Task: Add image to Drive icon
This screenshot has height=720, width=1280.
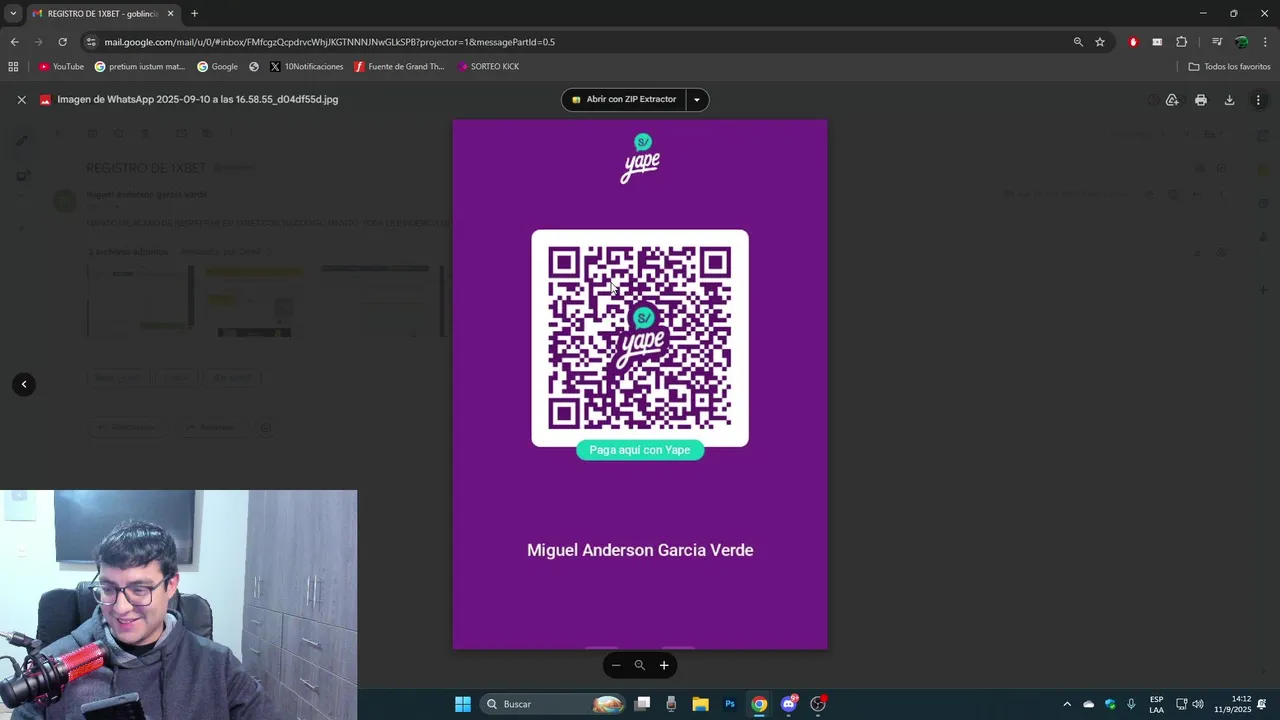Action: [1172, 100]
